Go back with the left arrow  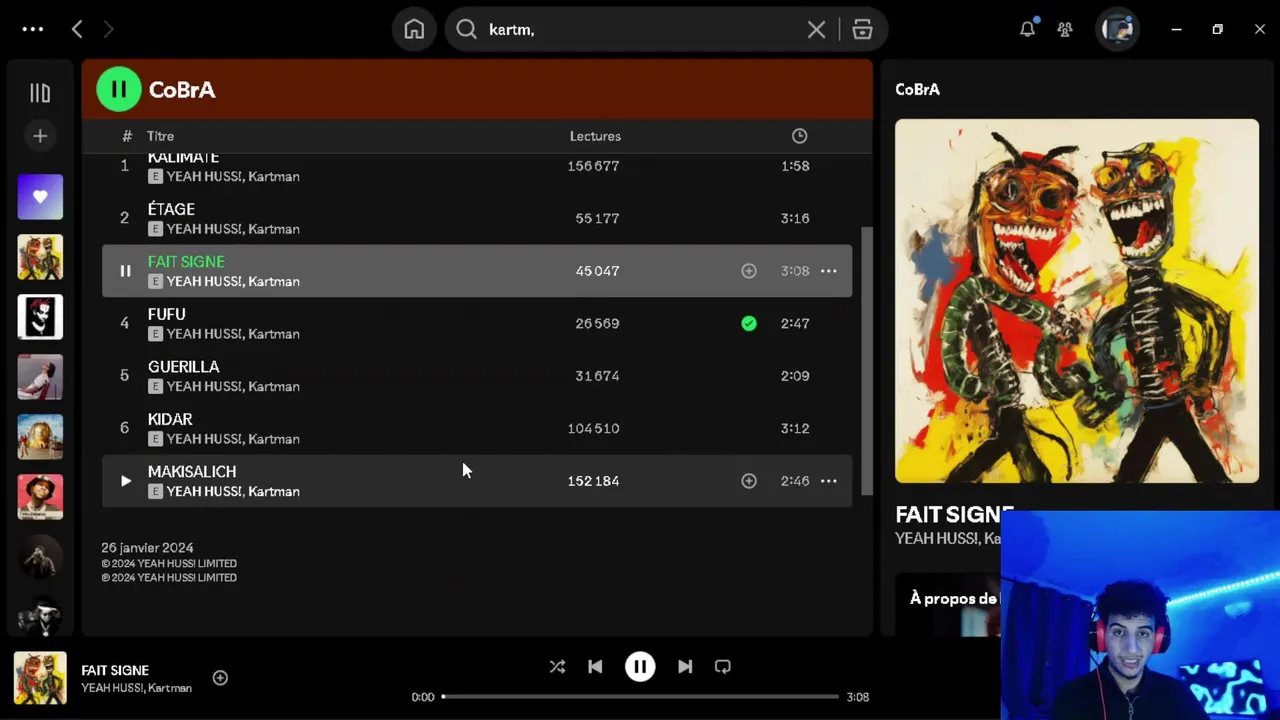[77, 29]
